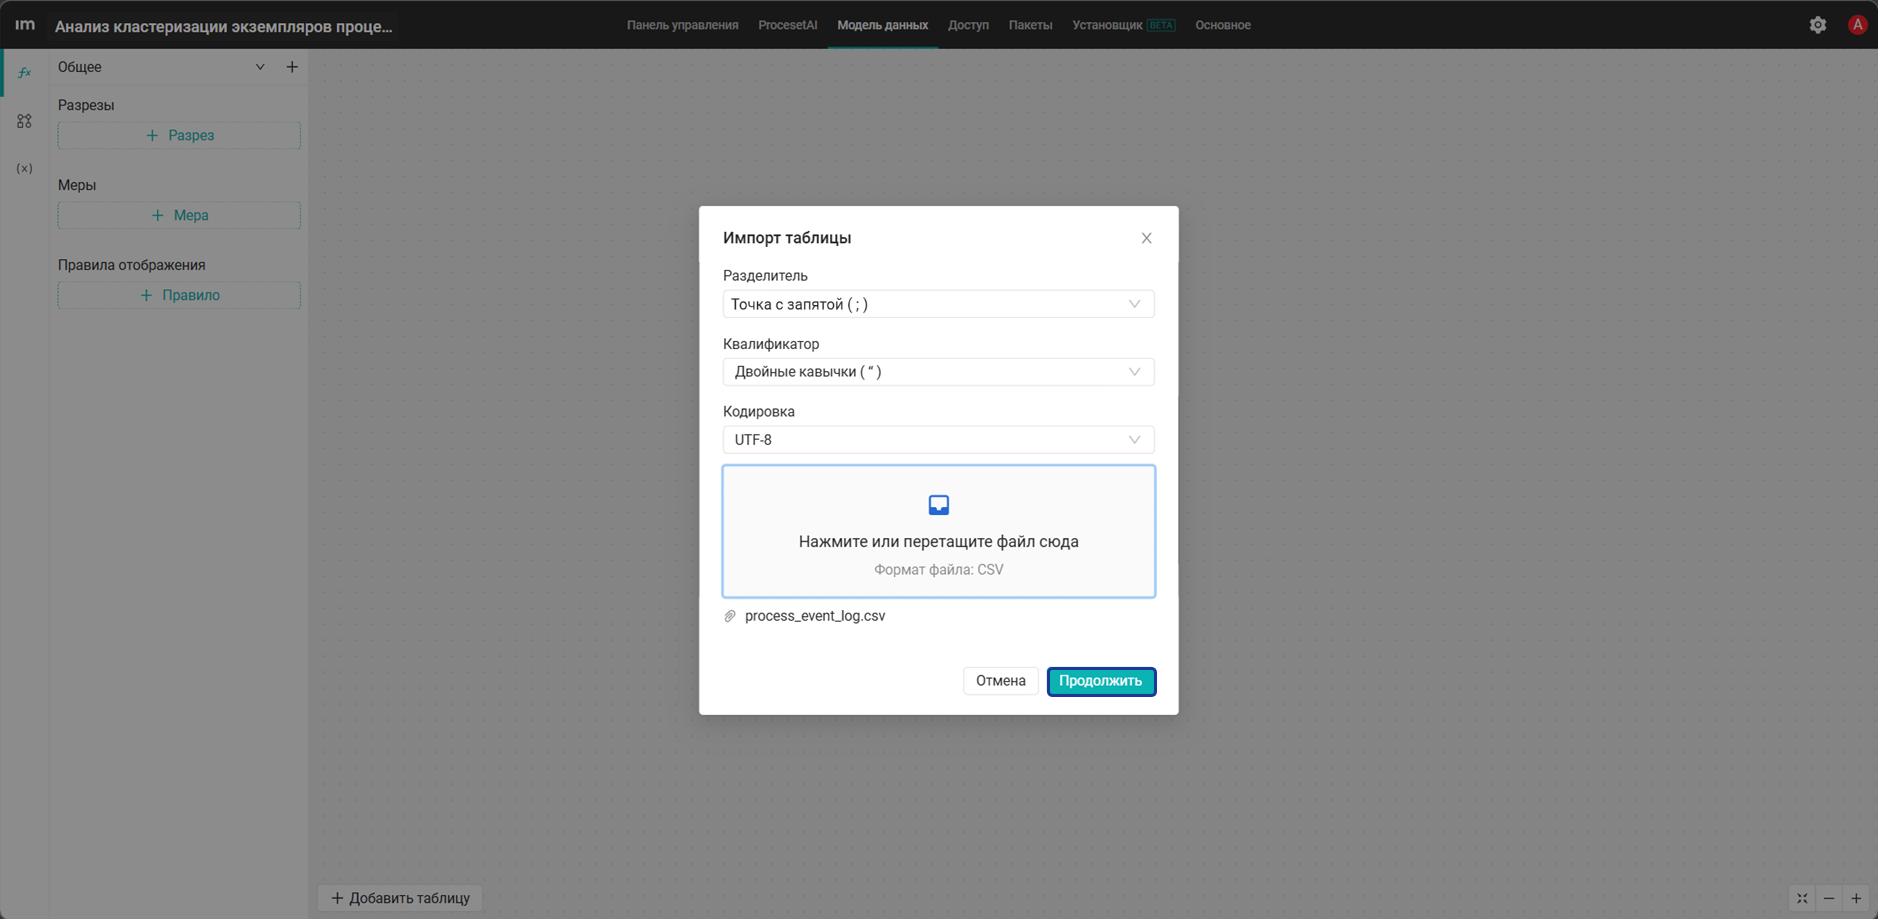Zoom out canvas with minus icon
Image resolution: width=1878 pixels, height=919 pixels.
1829,898
